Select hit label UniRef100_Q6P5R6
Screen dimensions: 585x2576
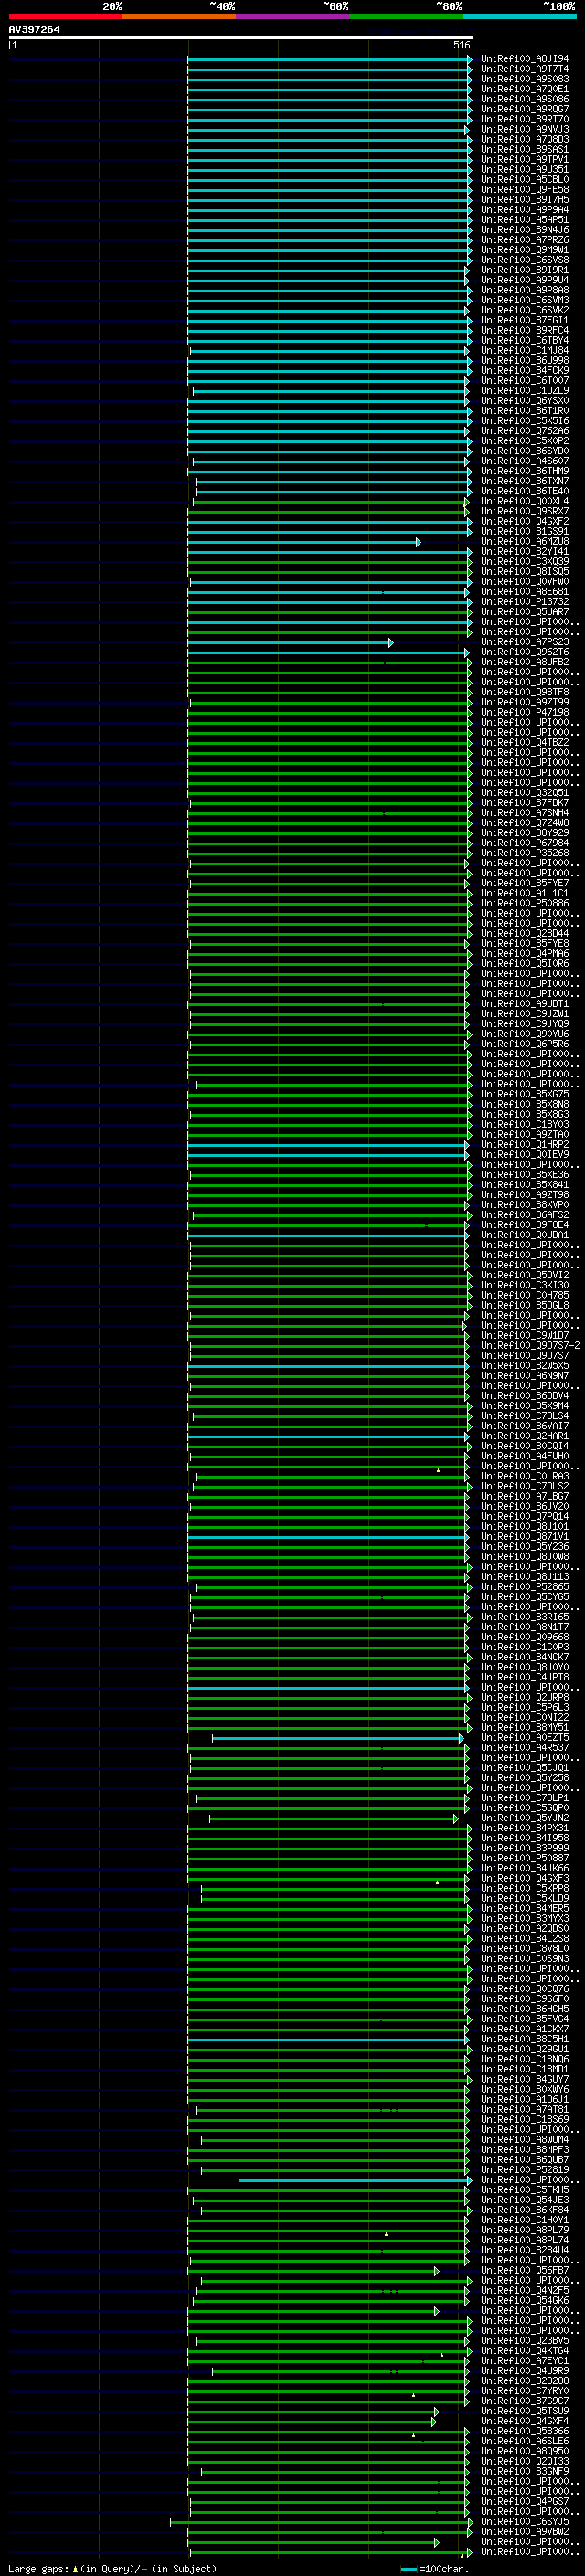525,1044
